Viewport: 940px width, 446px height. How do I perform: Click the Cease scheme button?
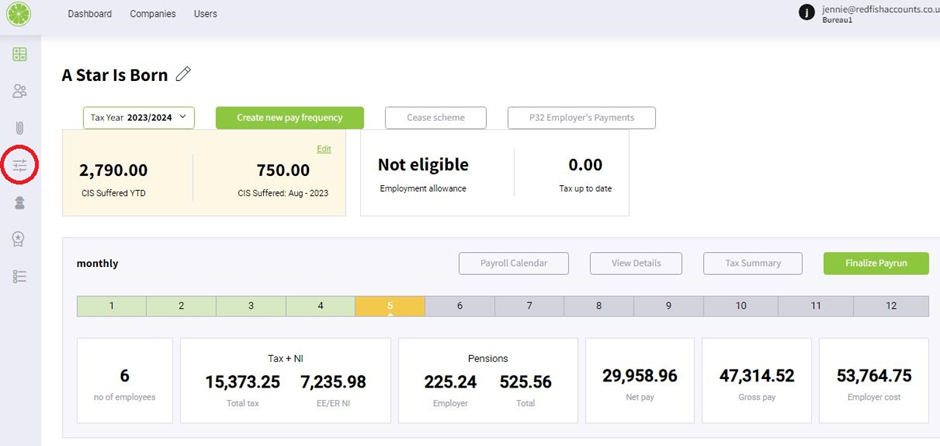[x=436, y=117]
